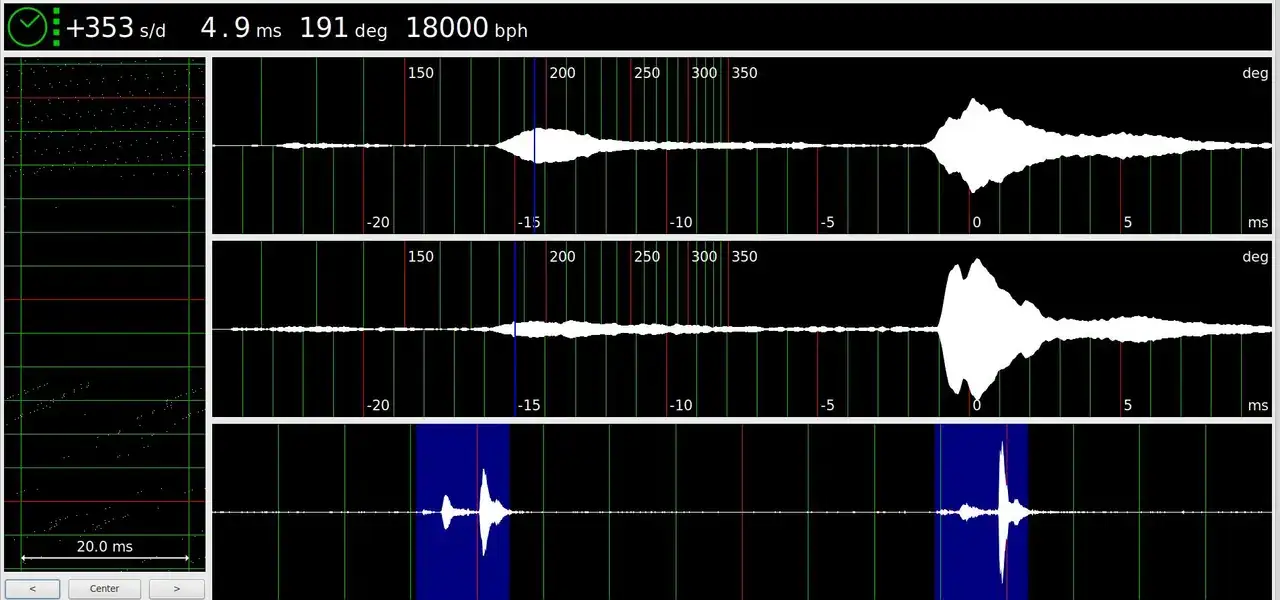
Task: Click the green signal level bars indicator
Action: coord(56,27)
